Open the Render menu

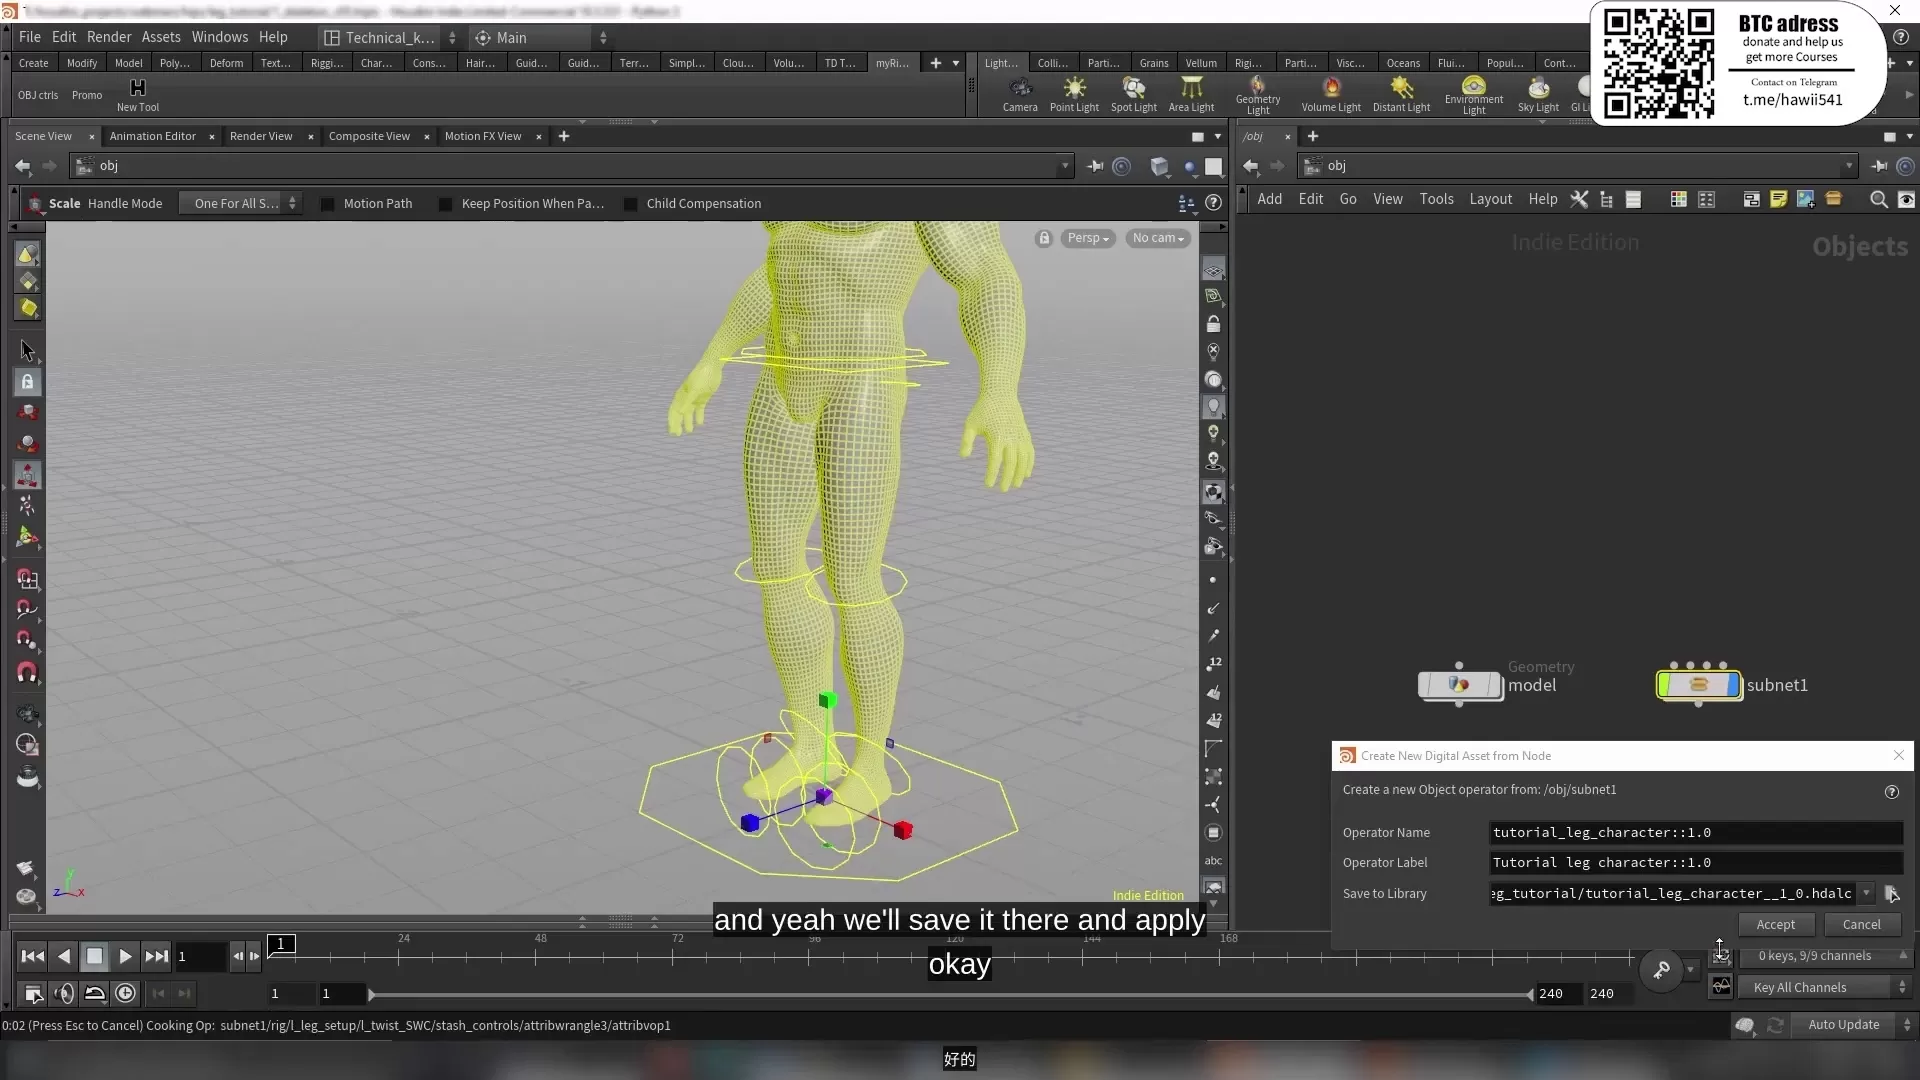(109, 37)
